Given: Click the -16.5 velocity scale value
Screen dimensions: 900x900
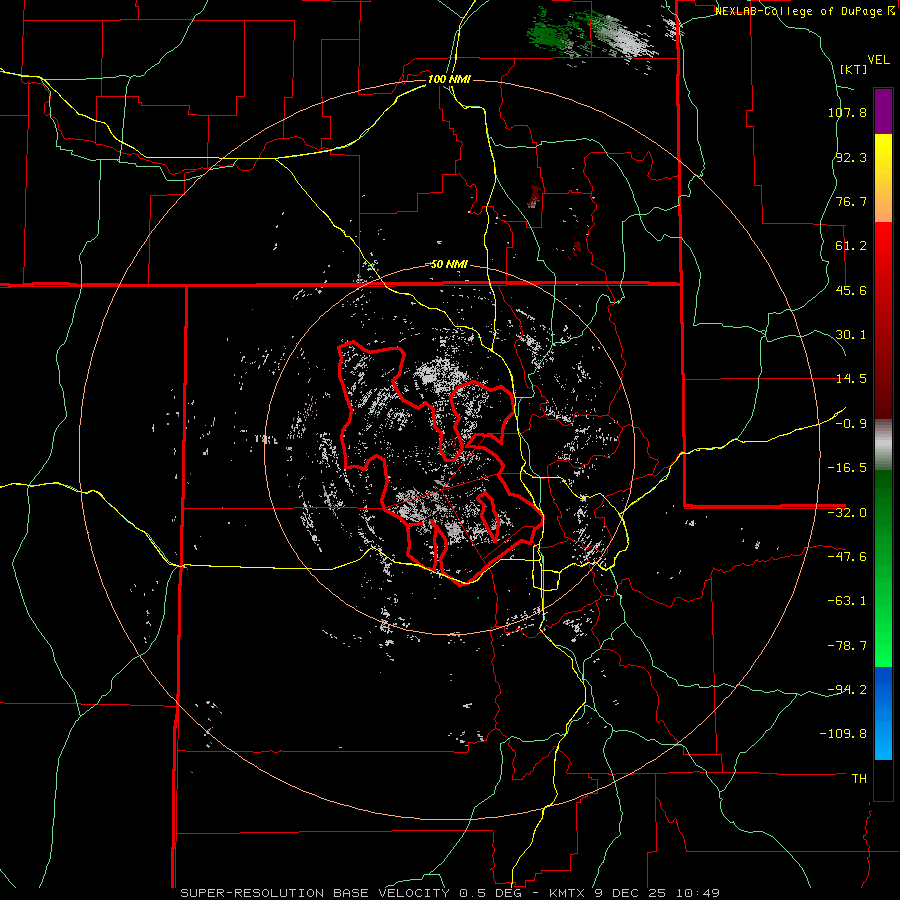Looking at the screenshot, I should click(x=847, y=468).
